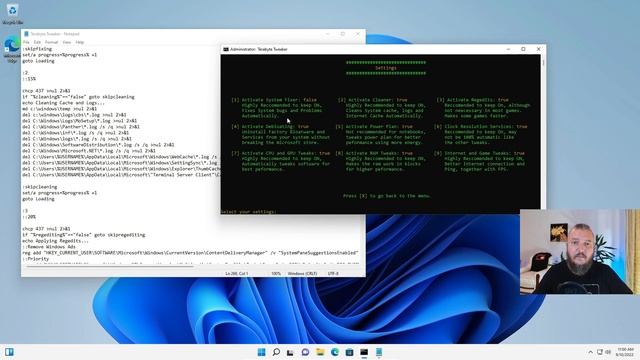Viewport: 640px width, 360px height.
Task: Click 'Activate Power Plan: true' option in console
Action: 374,127
